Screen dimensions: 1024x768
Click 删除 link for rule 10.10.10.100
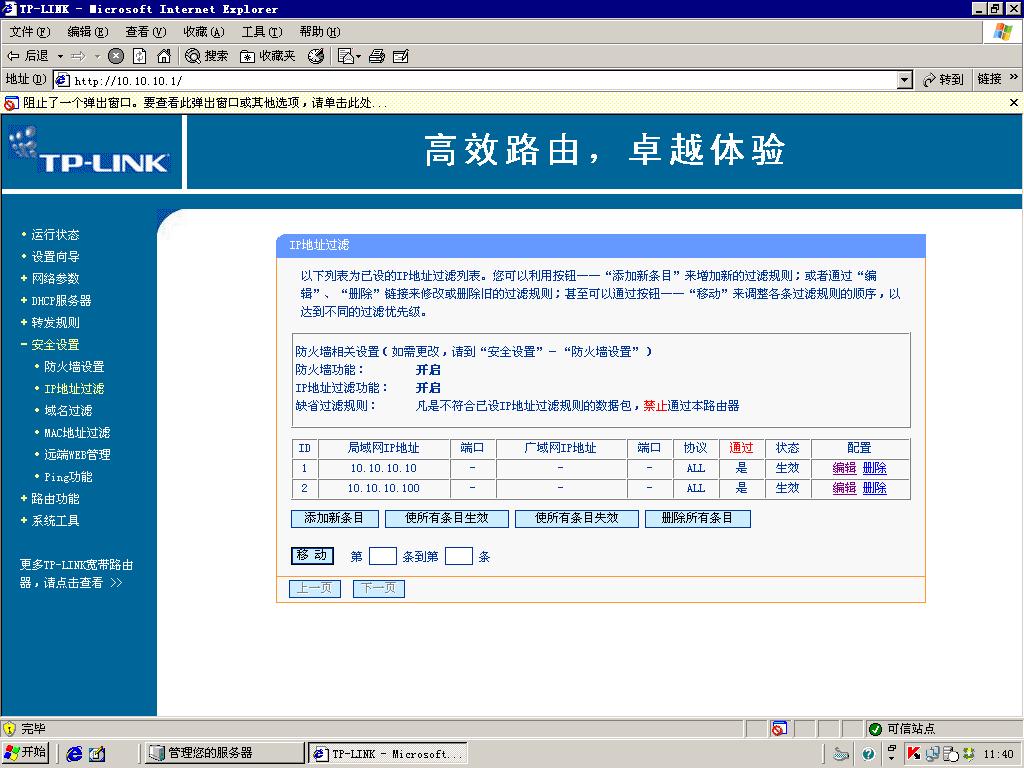[874, 488]
